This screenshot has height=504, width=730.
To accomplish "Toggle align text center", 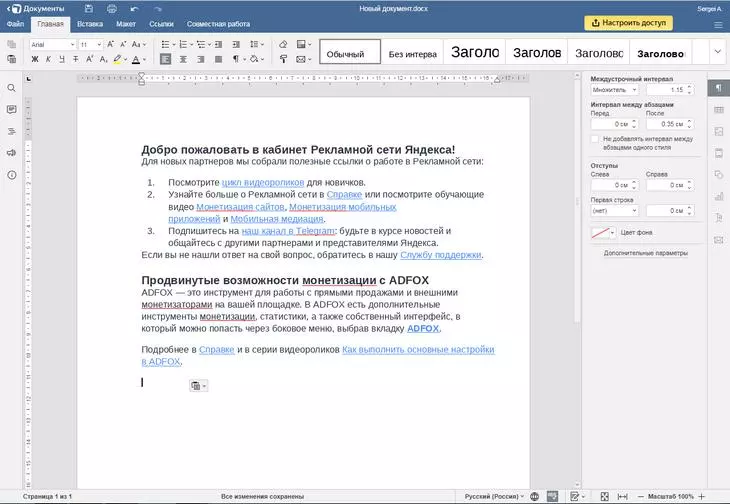I will 183,59.
